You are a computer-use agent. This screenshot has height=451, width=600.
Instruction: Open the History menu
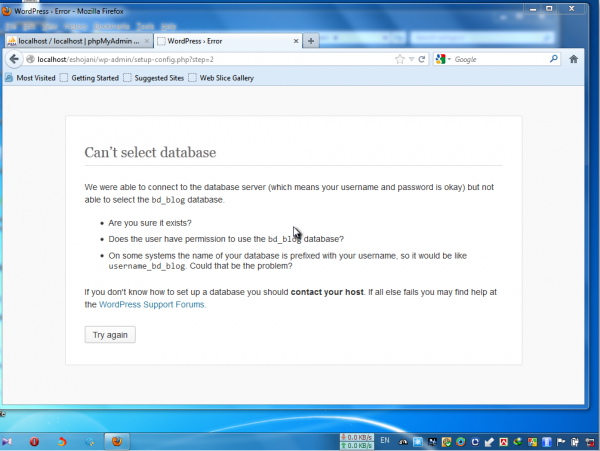point(76,26)
